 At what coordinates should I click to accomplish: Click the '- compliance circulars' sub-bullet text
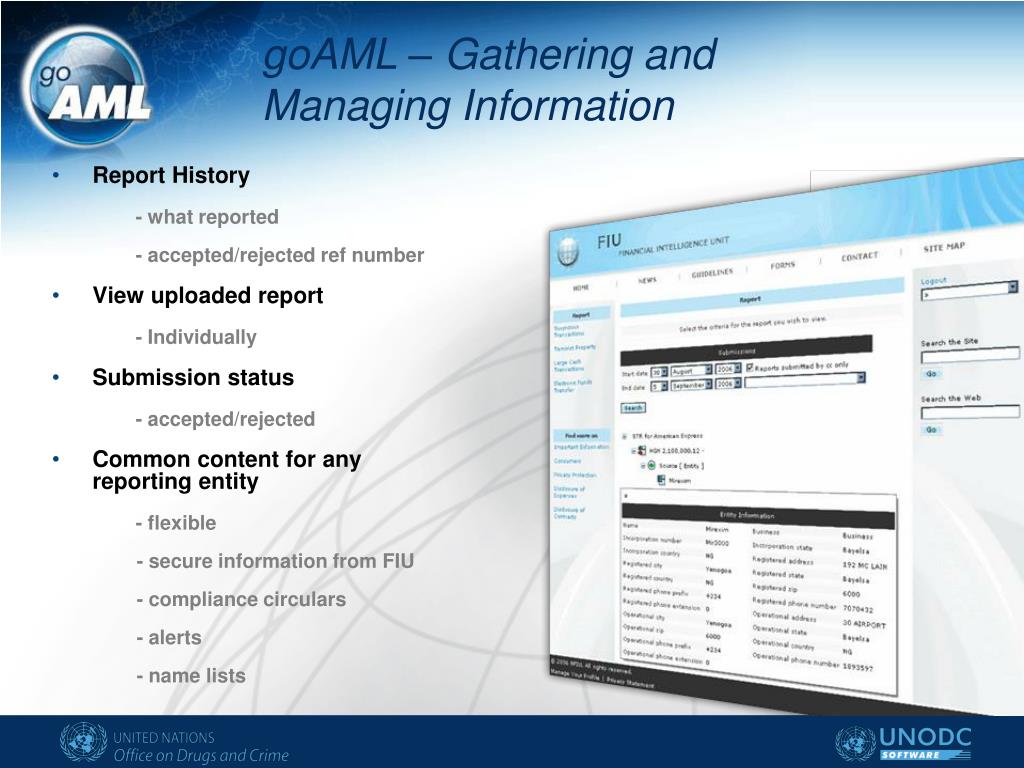[241, 600]
